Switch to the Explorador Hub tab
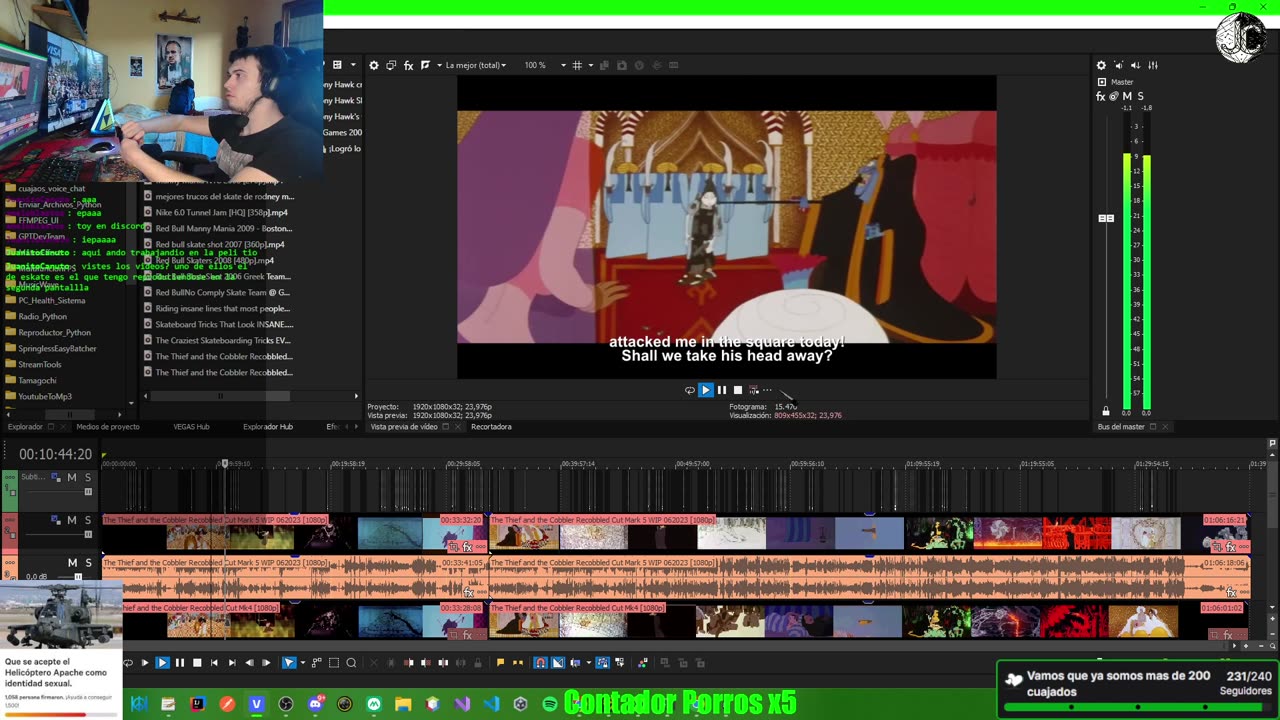Viewport: 1280px width, 720px height. pyautogui.click(x=268, y=427)
